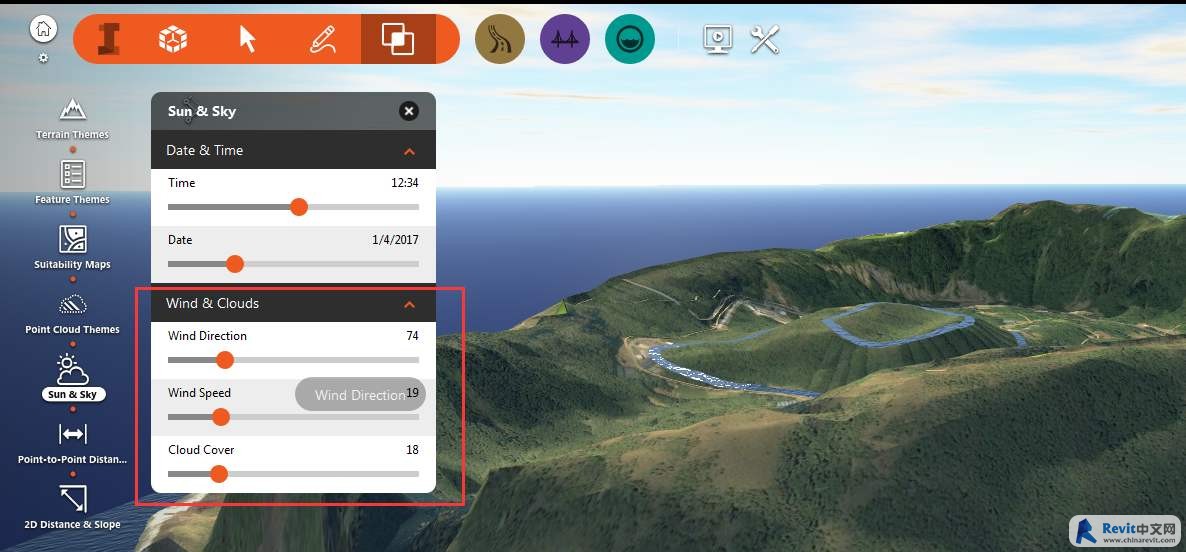The height and width of the screenshot is (552, 1186).
Task: Click the Wind Direction value 74
Action: [412, 336]
